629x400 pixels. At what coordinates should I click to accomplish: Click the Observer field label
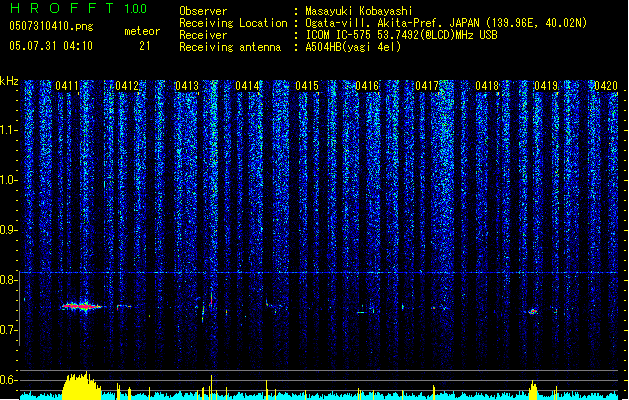pyautogui.click(x=203, y=11)
